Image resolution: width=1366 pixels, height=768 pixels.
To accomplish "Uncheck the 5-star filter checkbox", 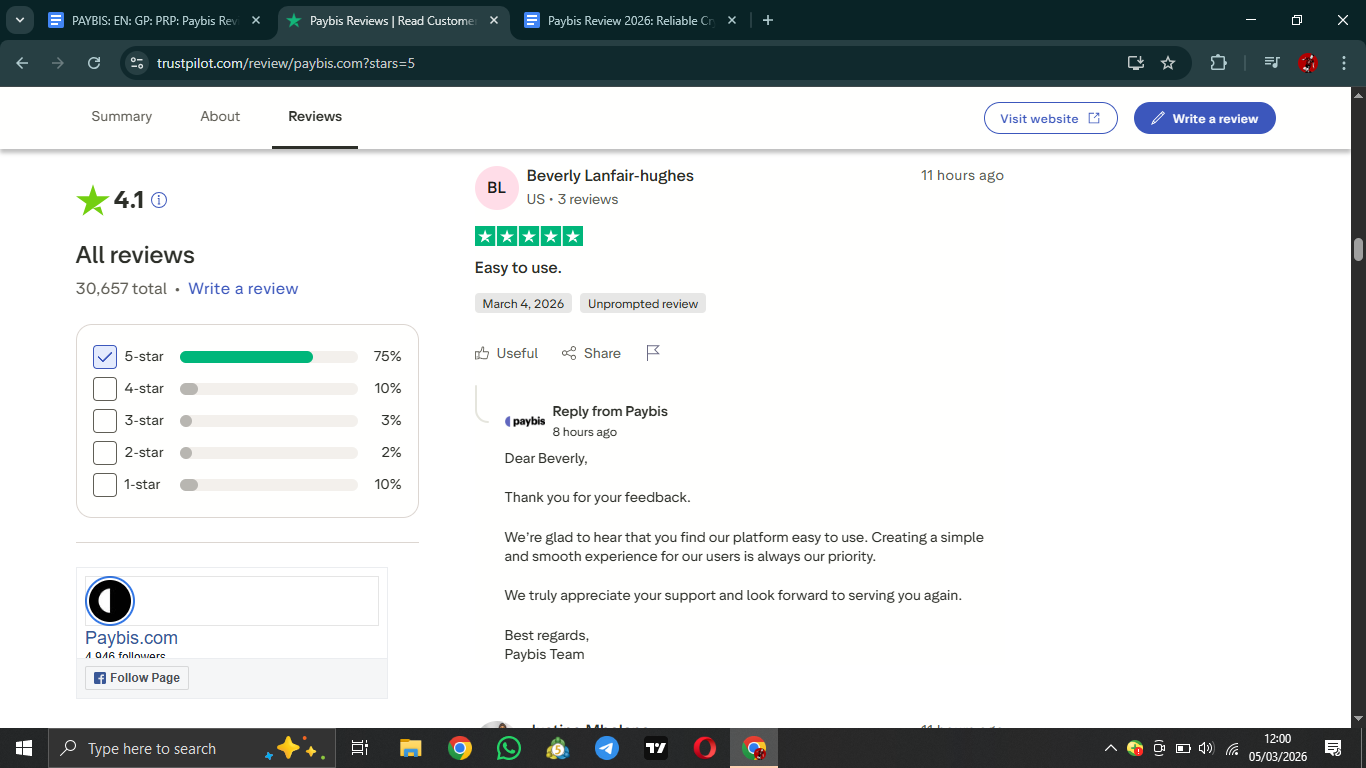I will pyautogui.click(x=105, y=357).
